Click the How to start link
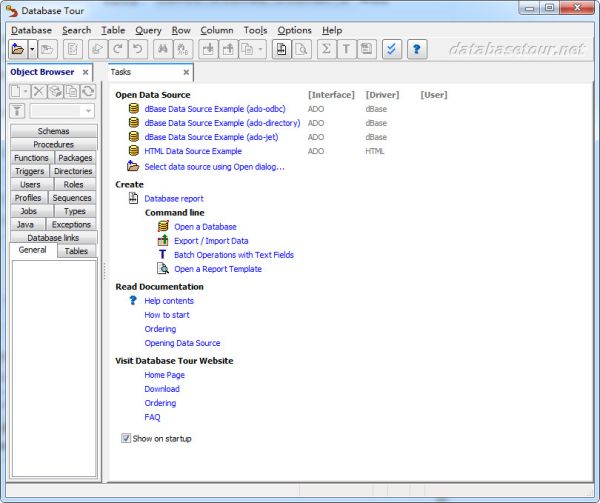Screen dimensions: 600x503 pyautogui.click(x=167, y=315)
